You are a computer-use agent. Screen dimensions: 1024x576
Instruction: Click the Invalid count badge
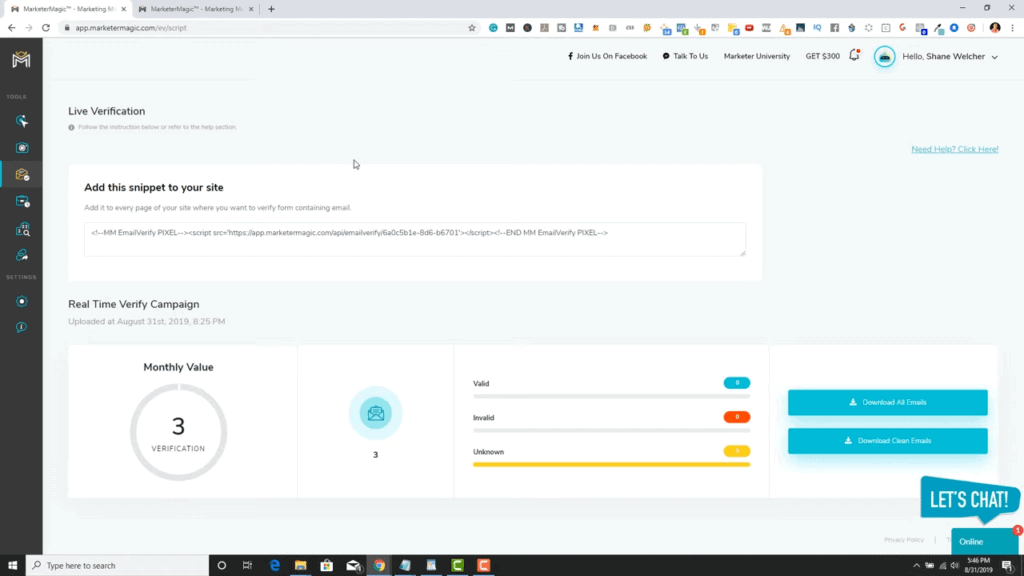(x=737, y=417)
